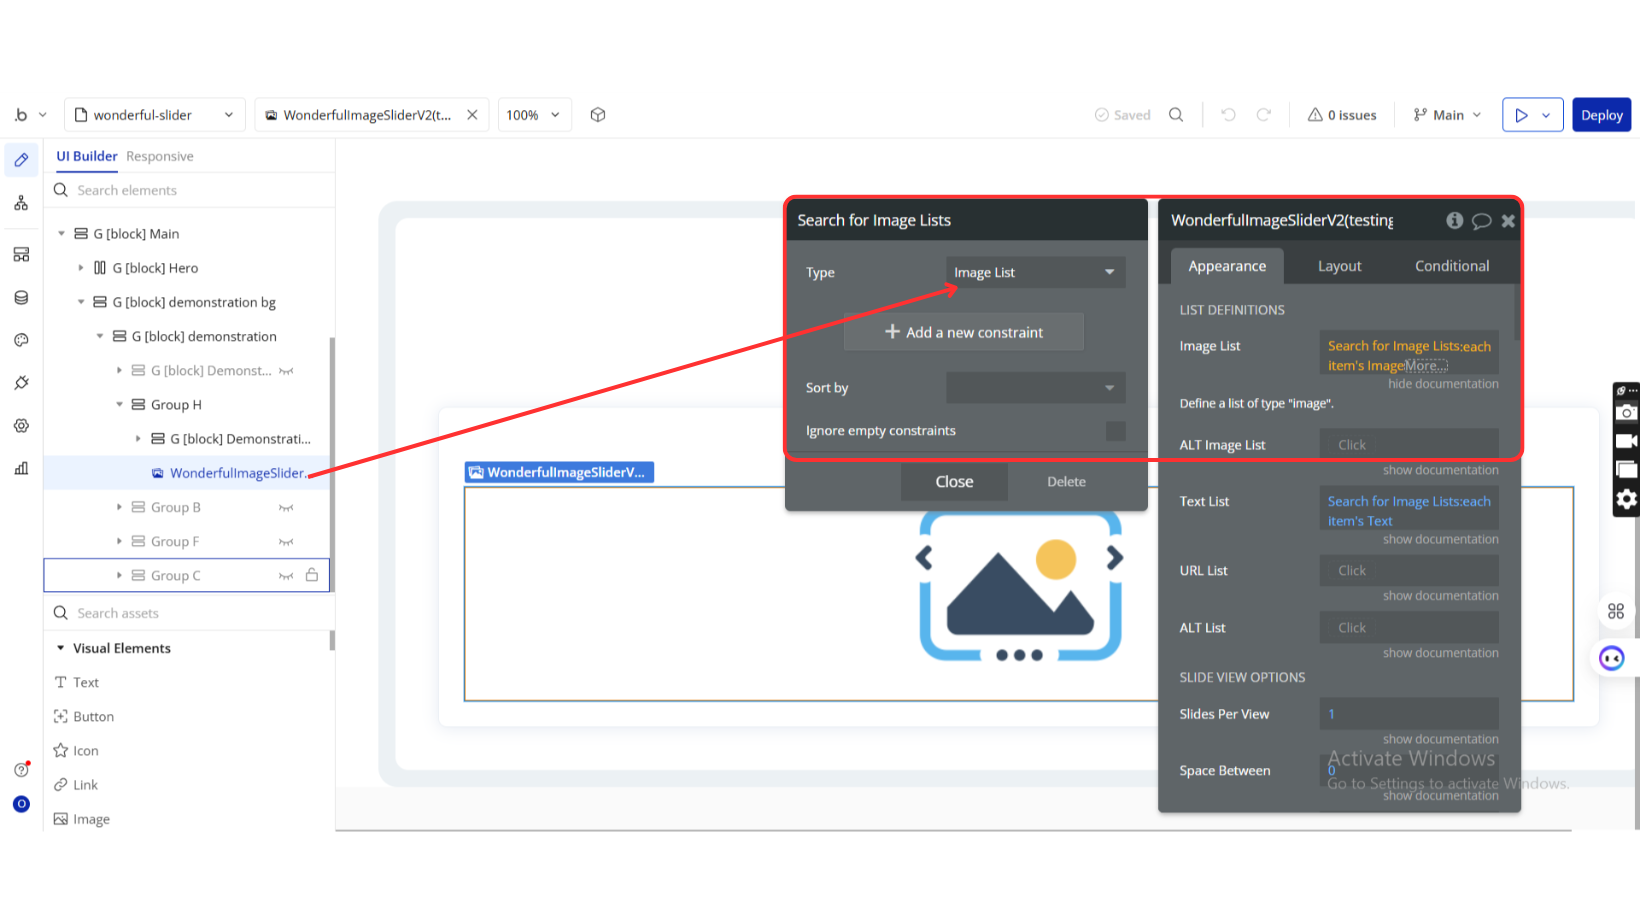The height and width of the screenshot is (924, 1640).
Task: Open the Logs chart icon in sidebar
Action: 21,468
